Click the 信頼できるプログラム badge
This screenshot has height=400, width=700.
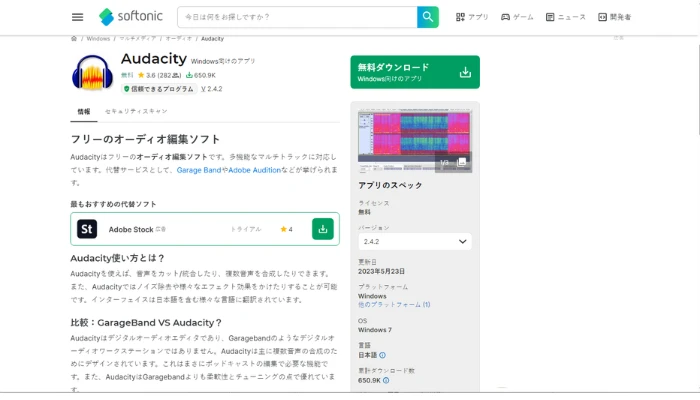click(x=159, y=89)
